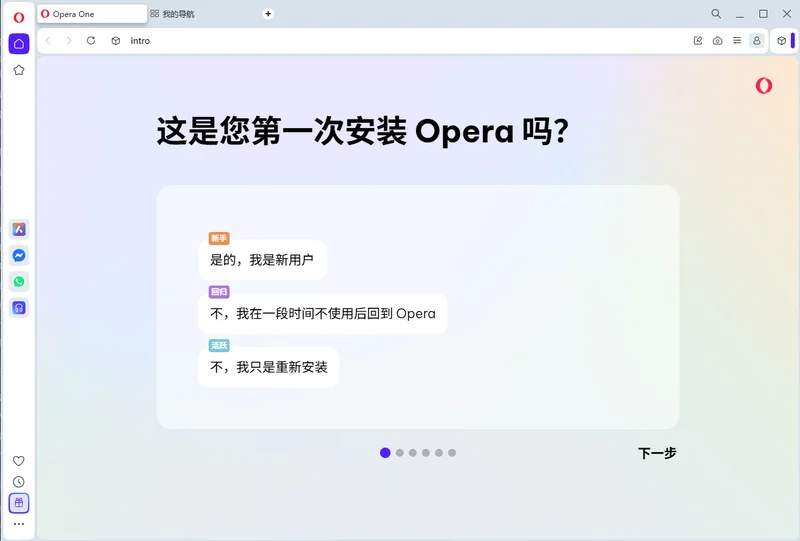Open Facebook Messenger in the sidebar
Screen dimensions: 800x541
pos(19,255)
